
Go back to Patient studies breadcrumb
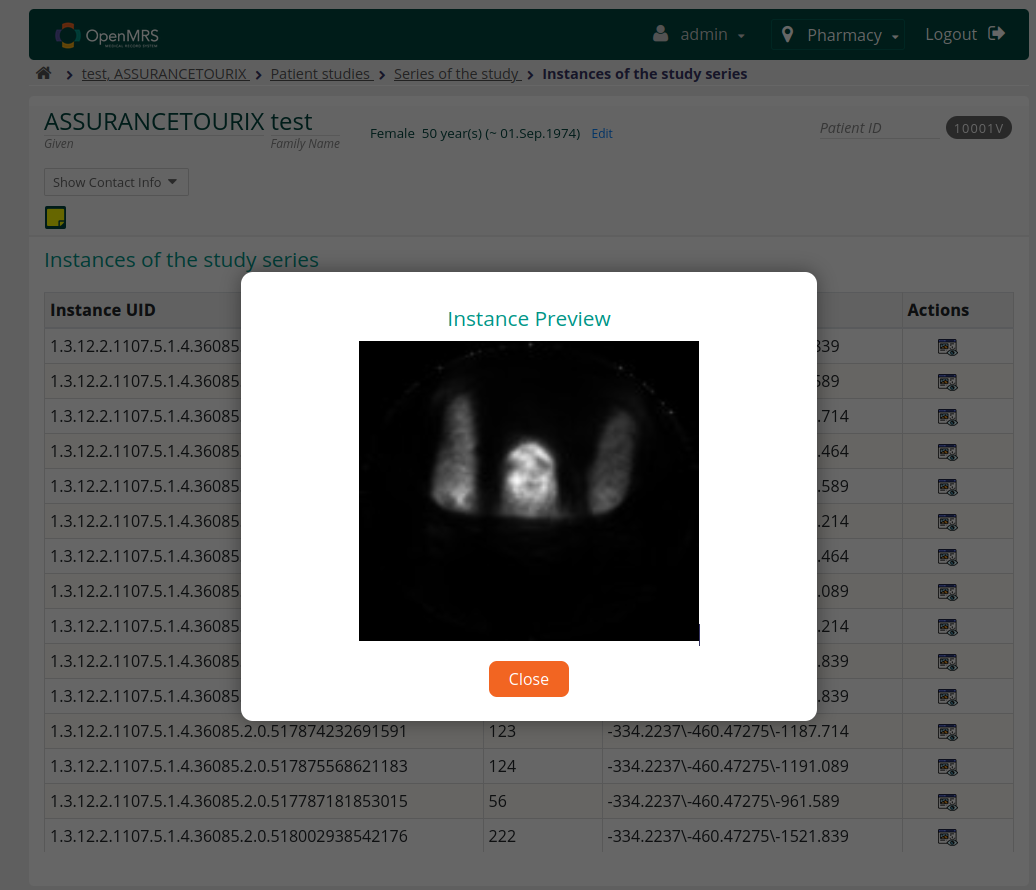(321, 74)
